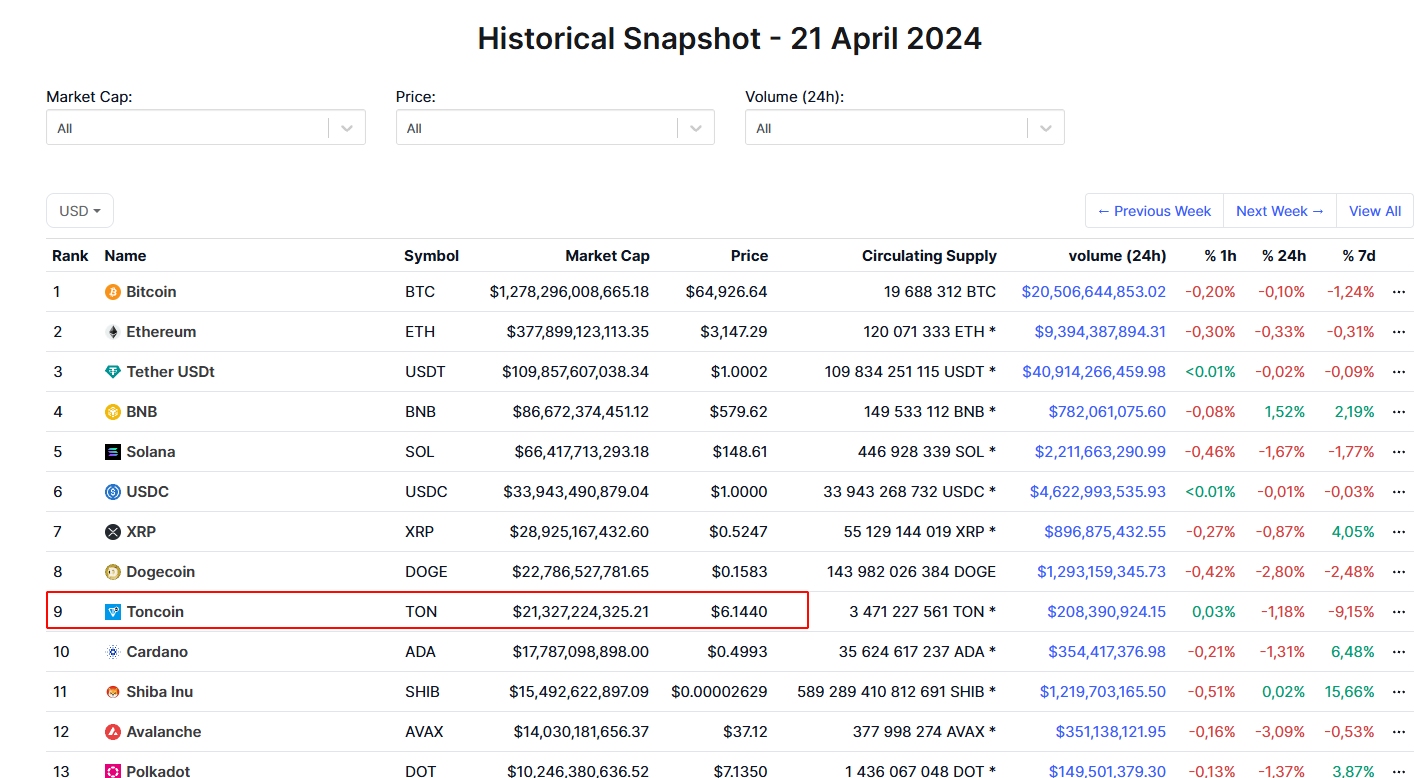The height and width of the screenshot is (778, 1415).
Task: Open the three-dot menu for Cardano row
Action: 1398,652
